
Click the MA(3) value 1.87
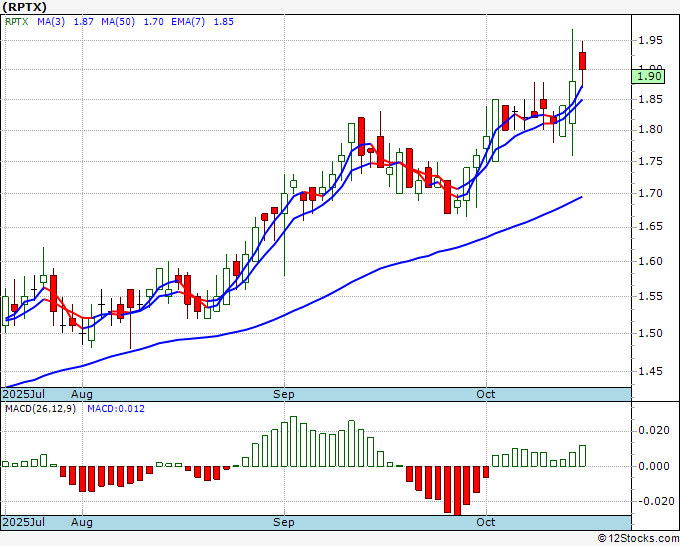click(83, 22)
